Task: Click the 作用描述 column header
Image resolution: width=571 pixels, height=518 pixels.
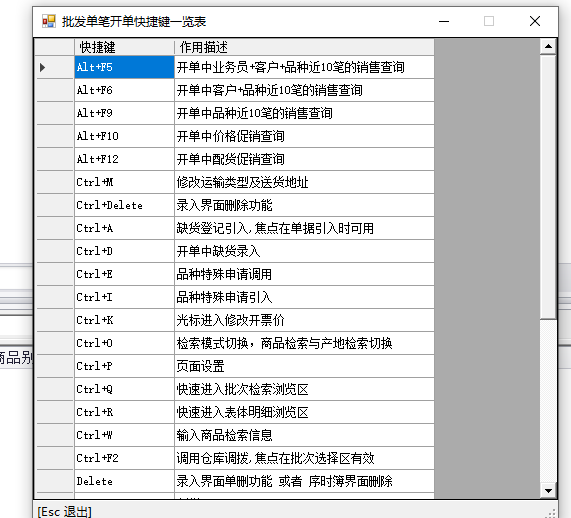Action: 304,47
